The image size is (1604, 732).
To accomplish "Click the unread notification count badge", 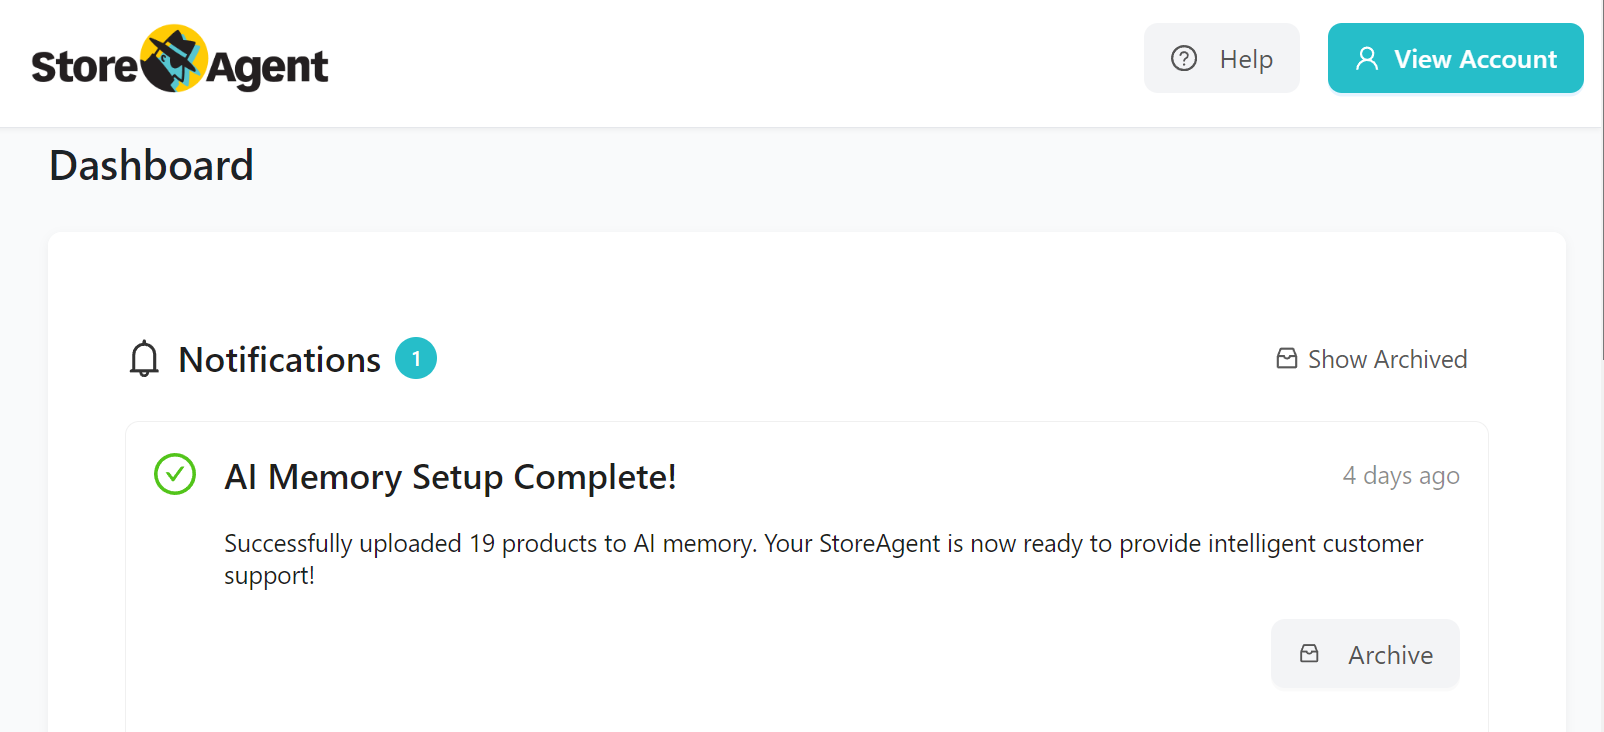I will 416,359.
